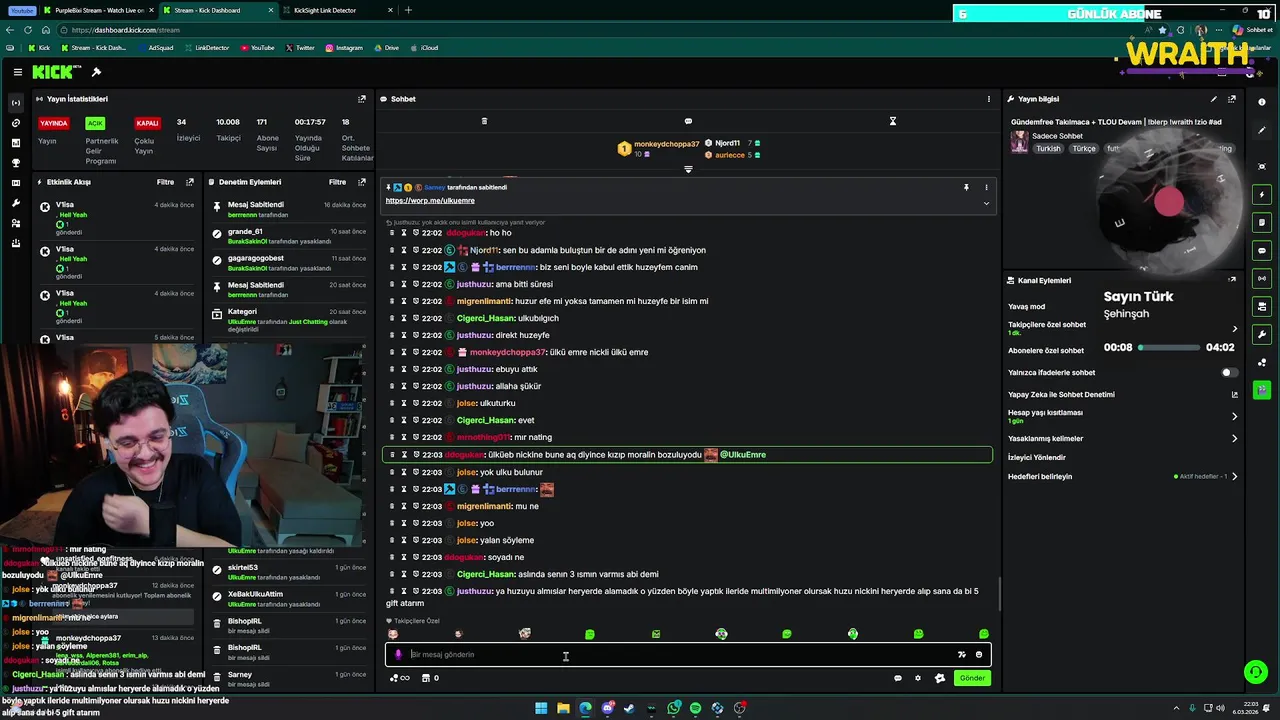
Task: Open the emoji picker in message box
Action: coord(979,655)
